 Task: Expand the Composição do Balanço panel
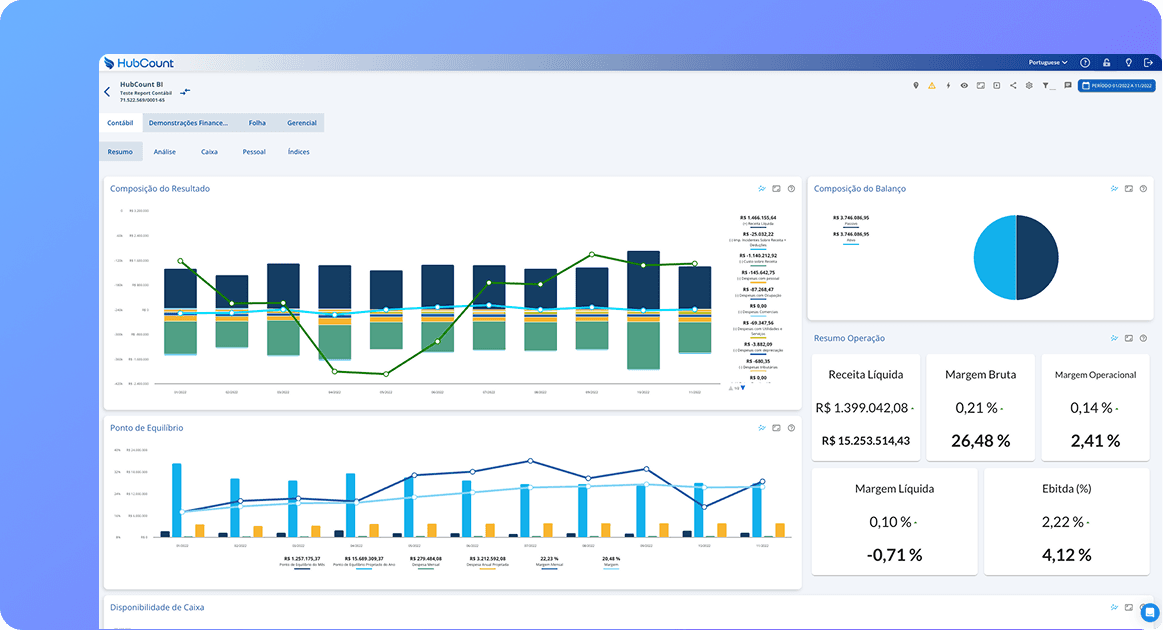[1129, 189]
